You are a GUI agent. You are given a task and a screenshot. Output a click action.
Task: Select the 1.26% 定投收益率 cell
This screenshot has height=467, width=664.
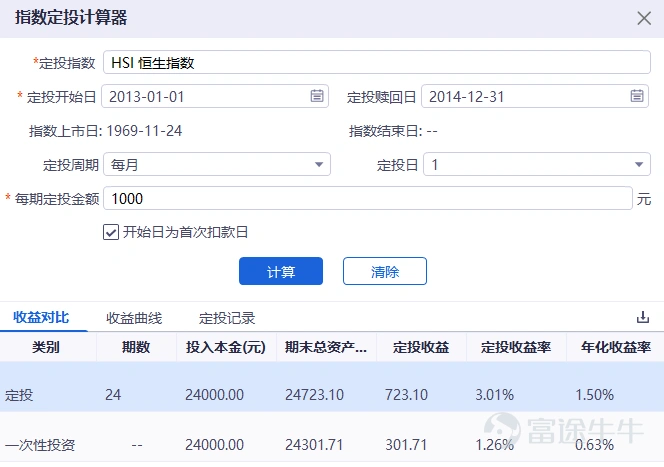(x=495, y=445)
